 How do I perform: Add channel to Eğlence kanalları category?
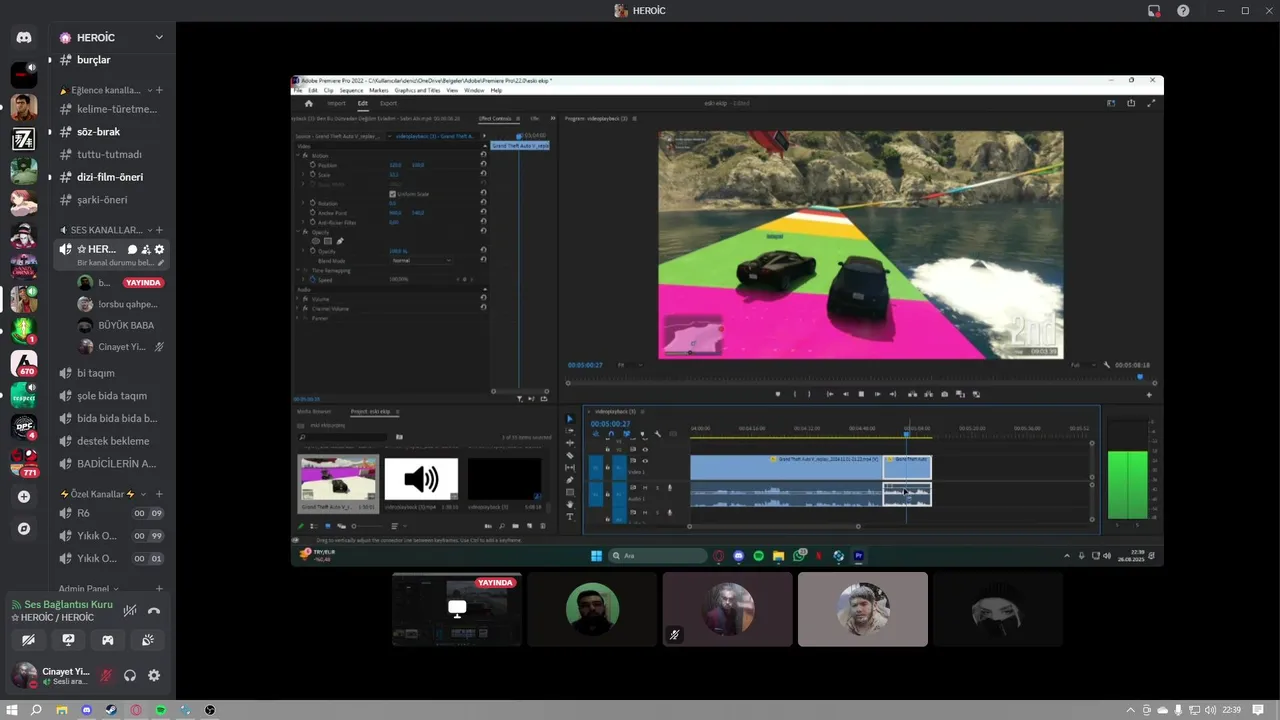point(159,90)
